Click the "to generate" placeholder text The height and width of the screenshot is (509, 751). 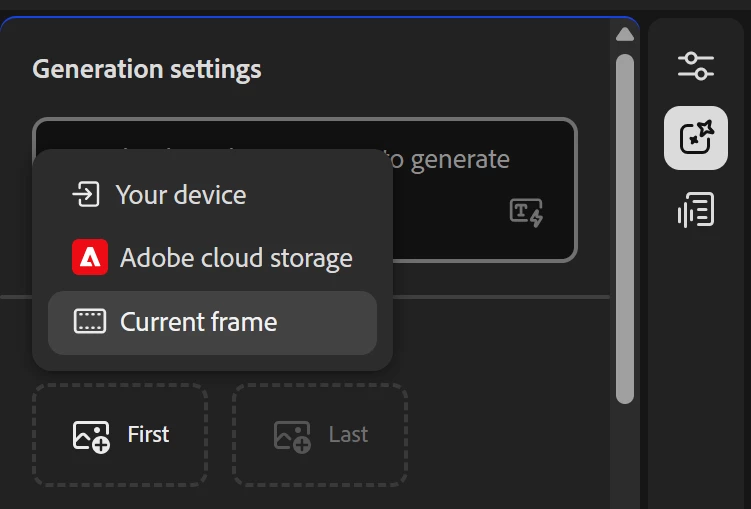click(446, 159)
